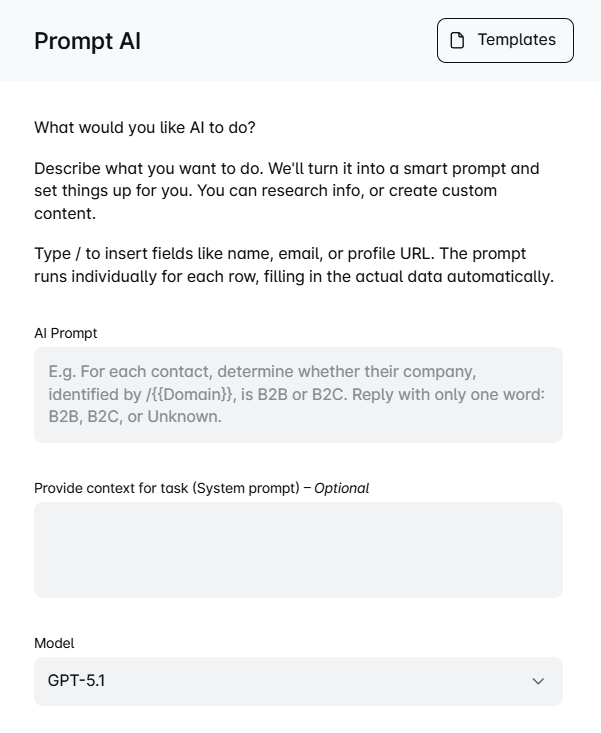
Task: Click the 'Provide context for task (System prompt)' label
Action: [166, 489]
